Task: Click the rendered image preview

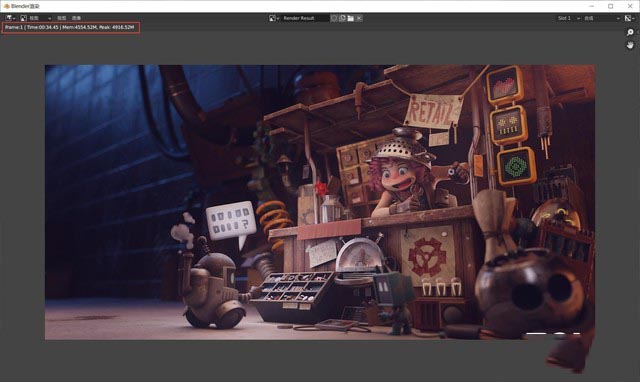Action: 320,202
